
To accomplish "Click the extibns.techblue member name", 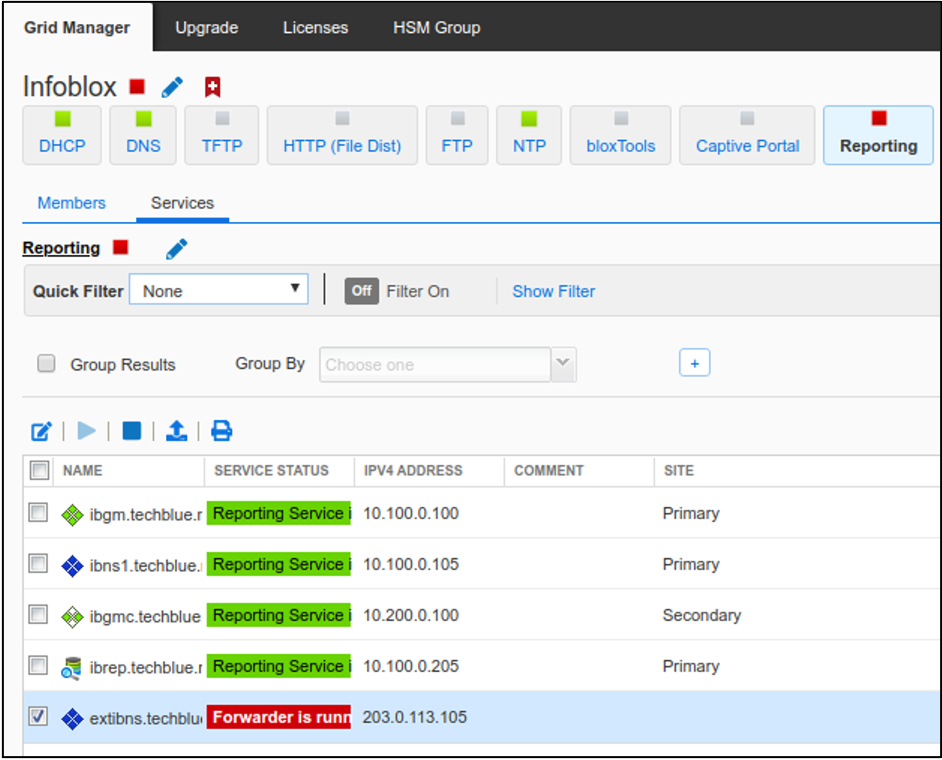I will 145,719.
